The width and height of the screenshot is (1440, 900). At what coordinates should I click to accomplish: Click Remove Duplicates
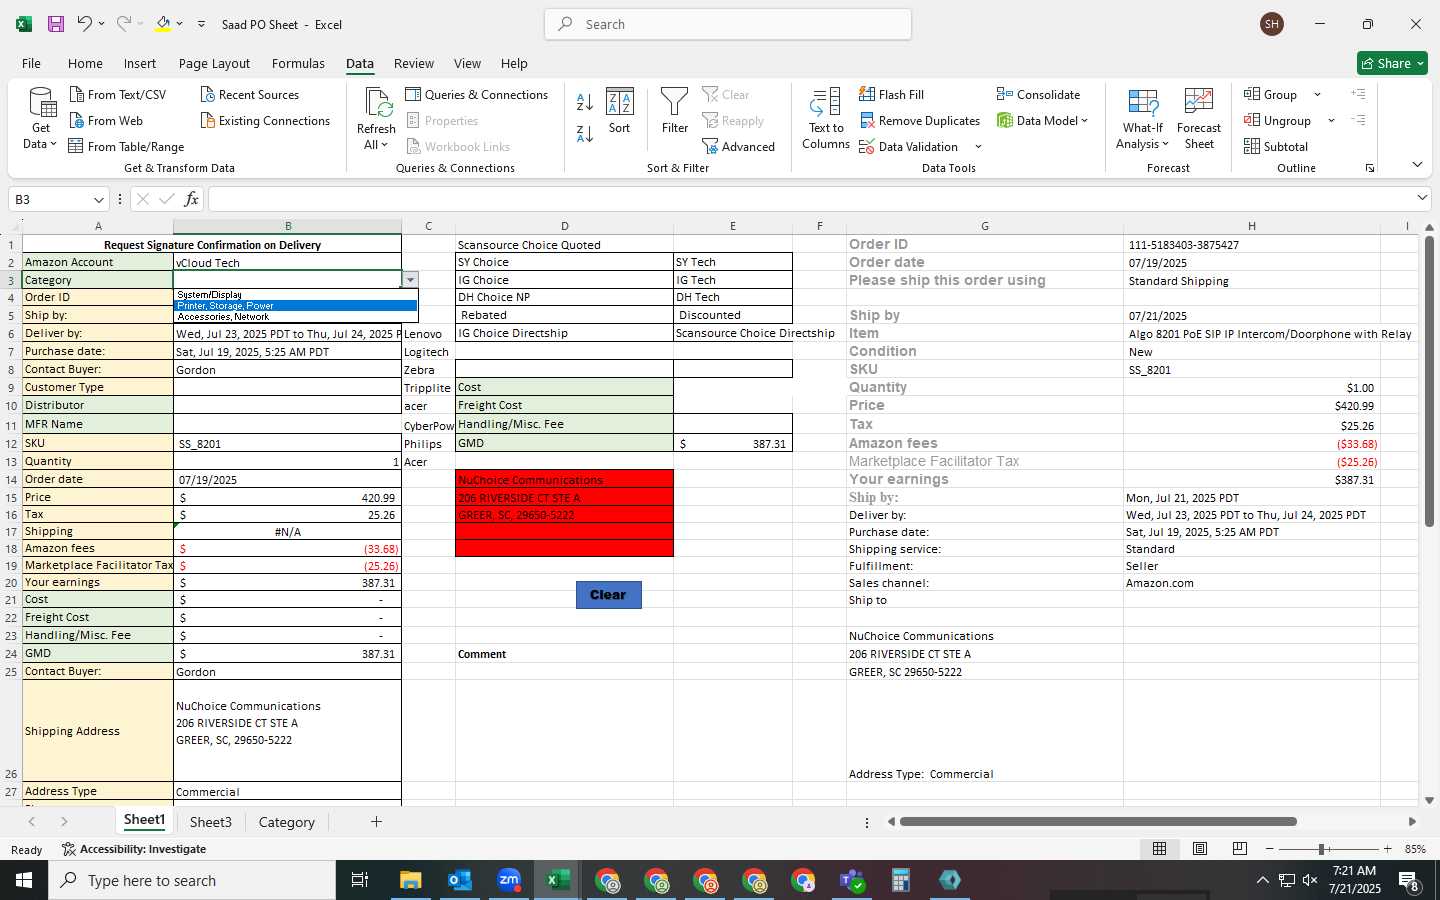pos(919,120)
